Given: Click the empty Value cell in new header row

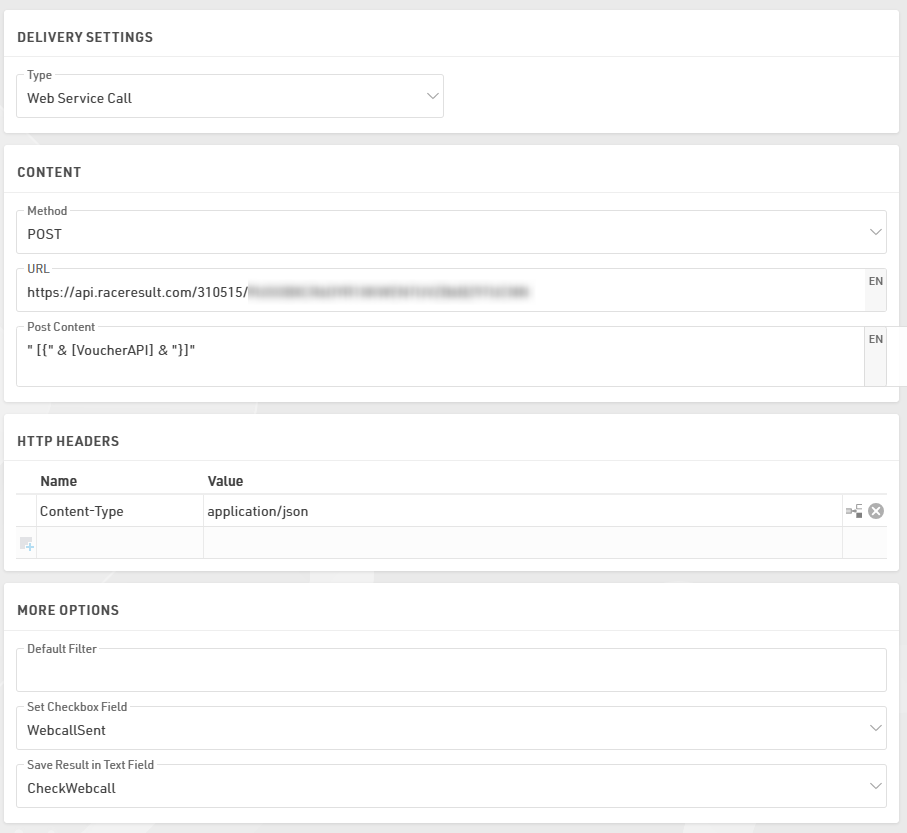Looking at the screenshot, I should click(x=520, y=543).
